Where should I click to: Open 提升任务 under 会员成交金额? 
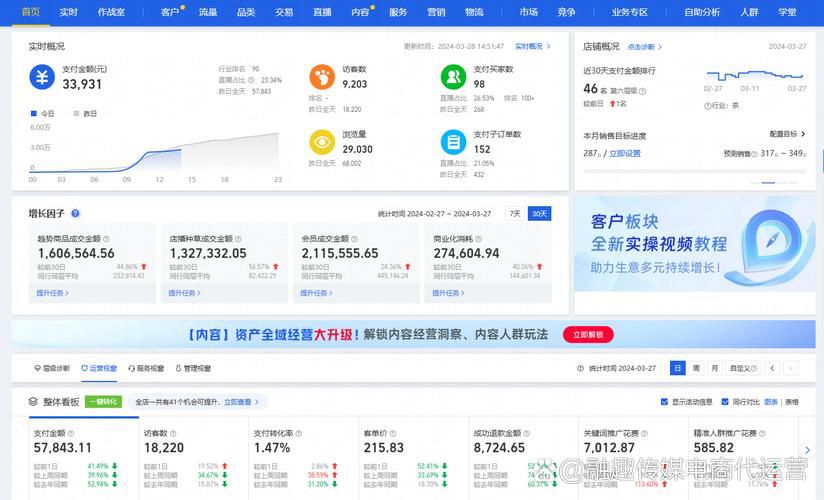[316, 293]
